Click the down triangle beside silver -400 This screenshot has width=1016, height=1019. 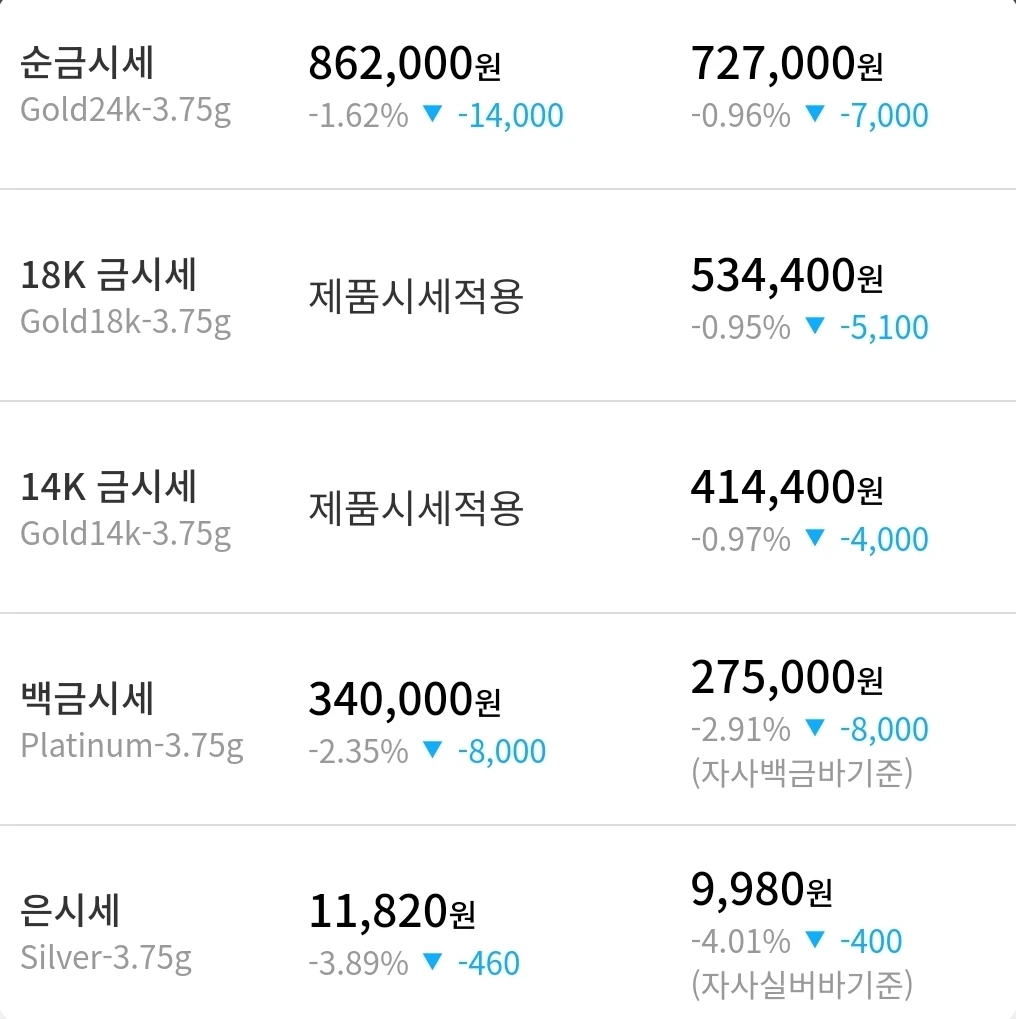tap(814, 939)
